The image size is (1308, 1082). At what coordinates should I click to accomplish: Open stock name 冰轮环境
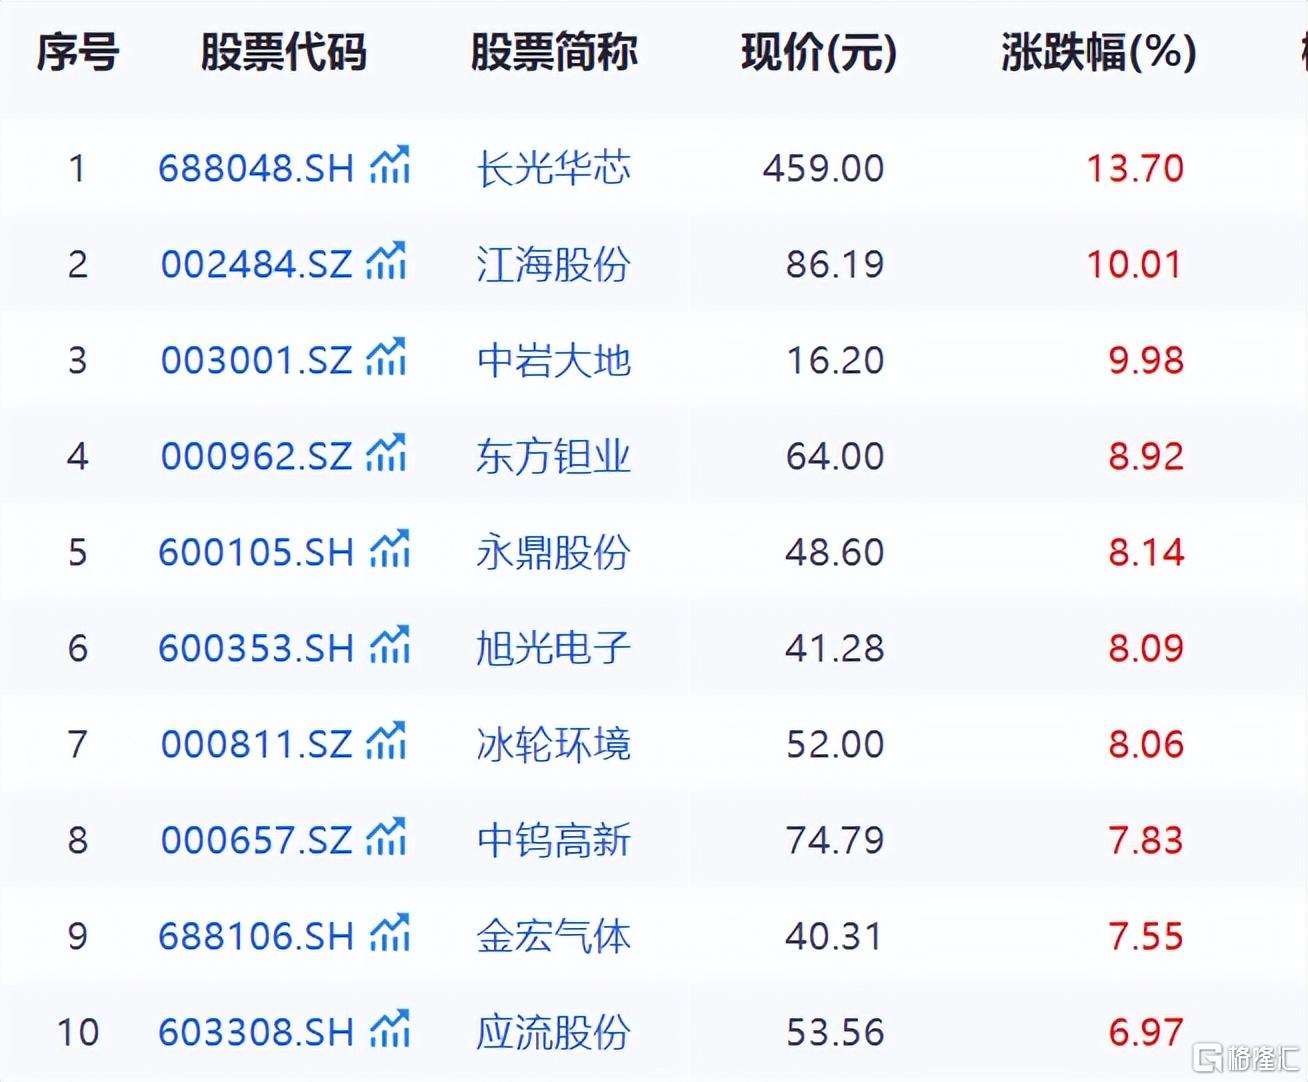point(553,744)
